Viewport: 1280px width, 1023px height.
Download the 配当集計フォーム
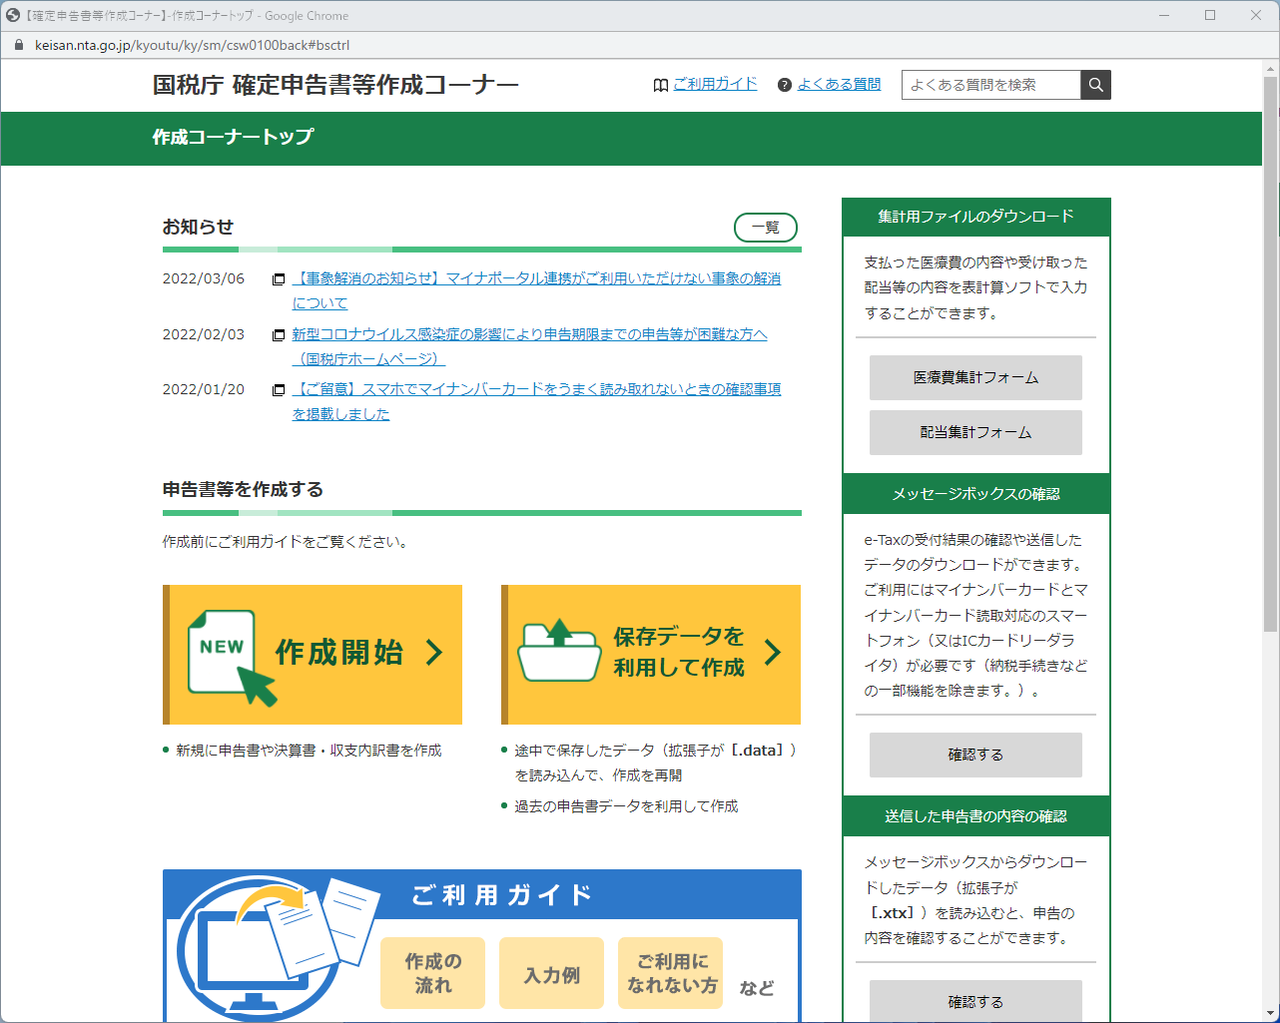coord(976,433)
